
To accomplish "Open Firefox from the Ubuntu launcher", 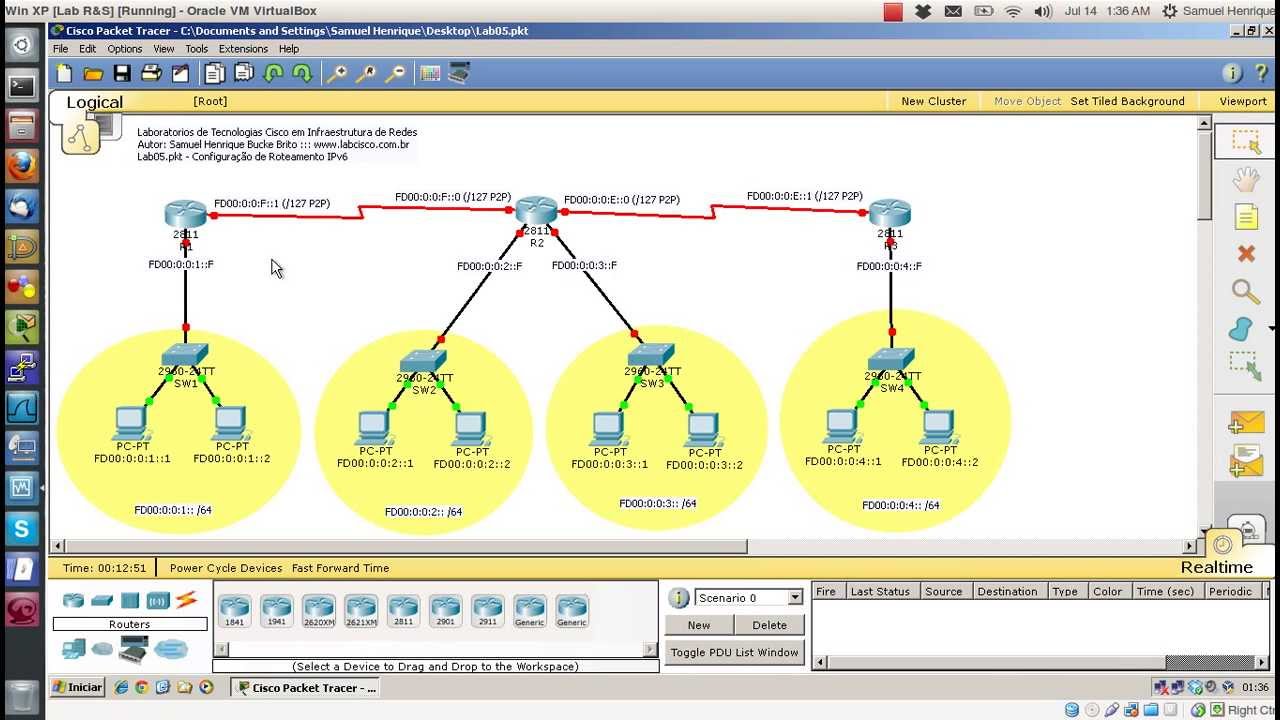I will (22, 166).
